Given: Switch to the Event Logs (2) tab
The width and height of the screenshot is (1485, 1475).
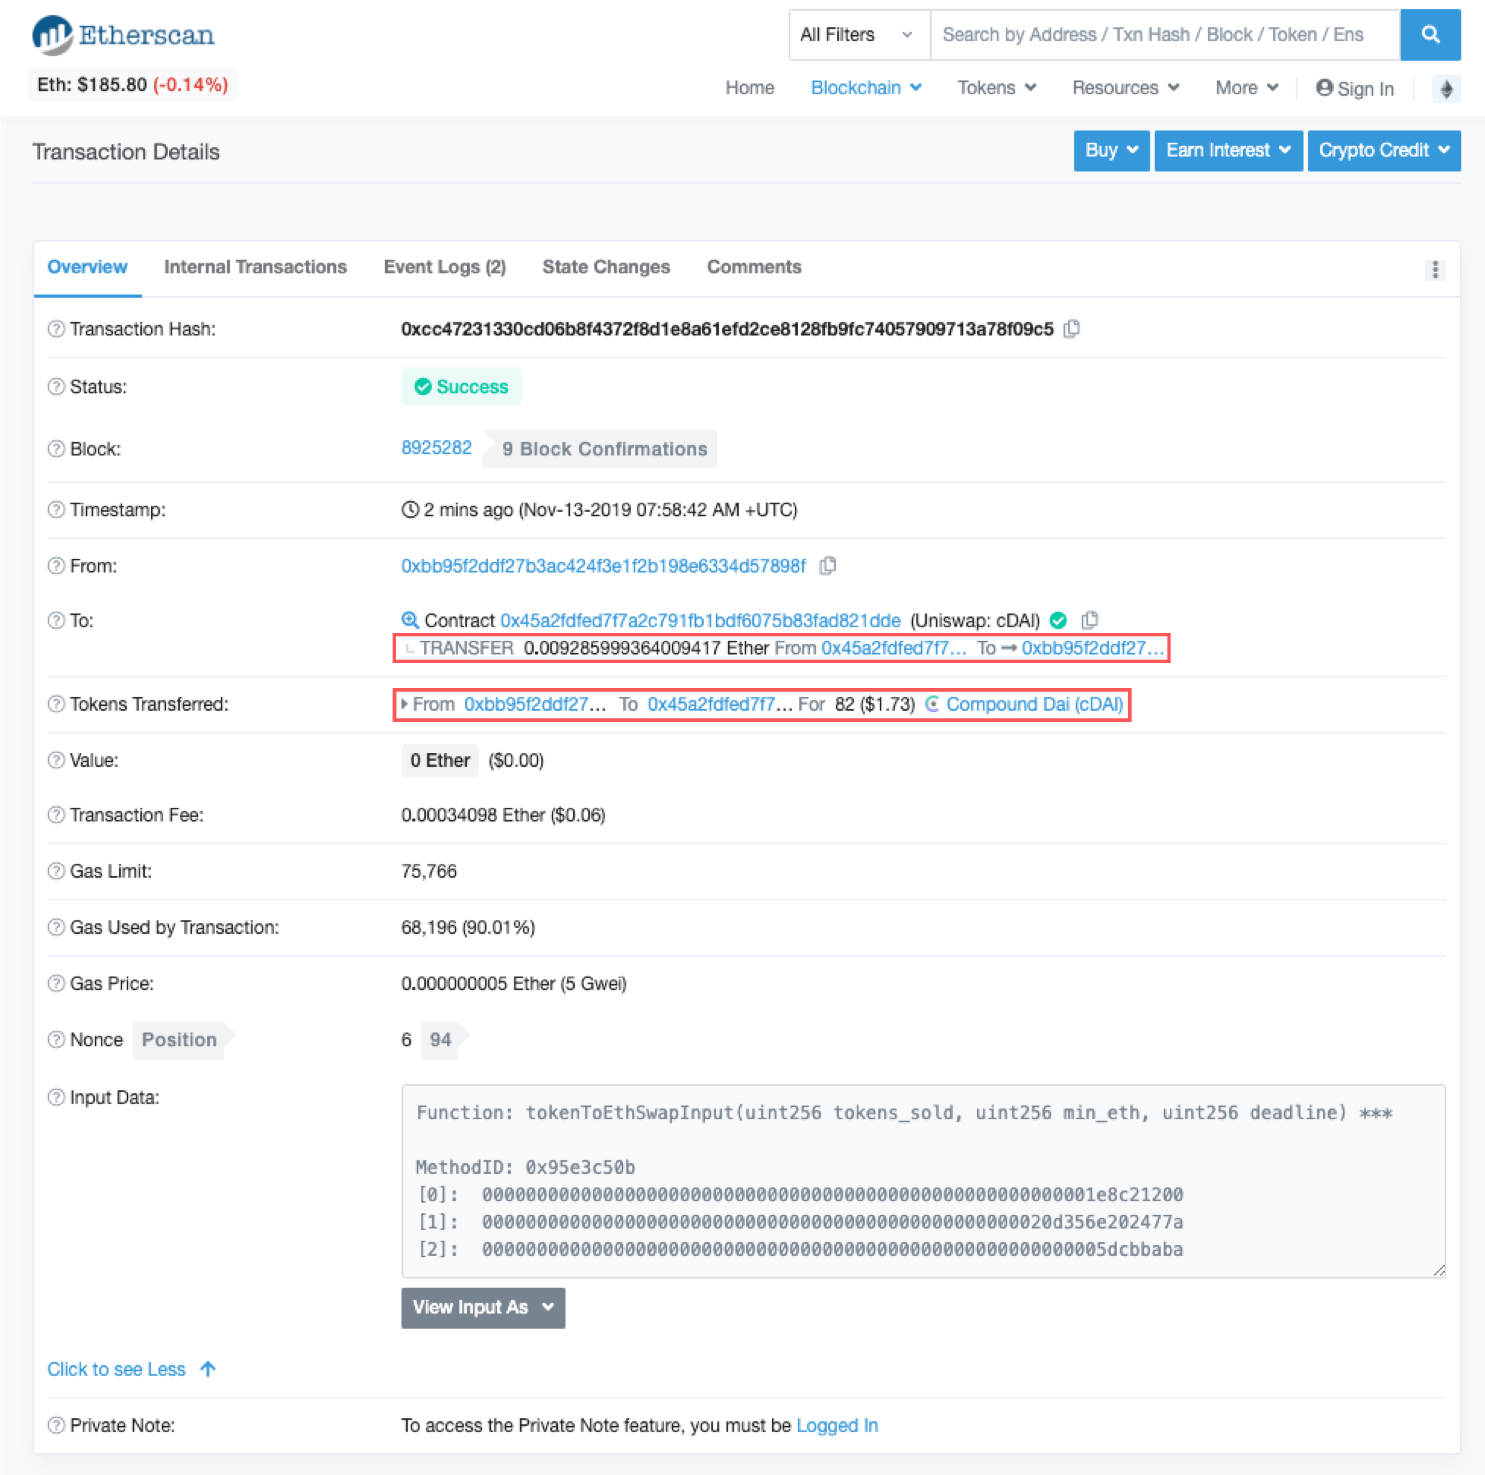Looking at the screenshot, I should pyautogui.click(x=445, y=267).
